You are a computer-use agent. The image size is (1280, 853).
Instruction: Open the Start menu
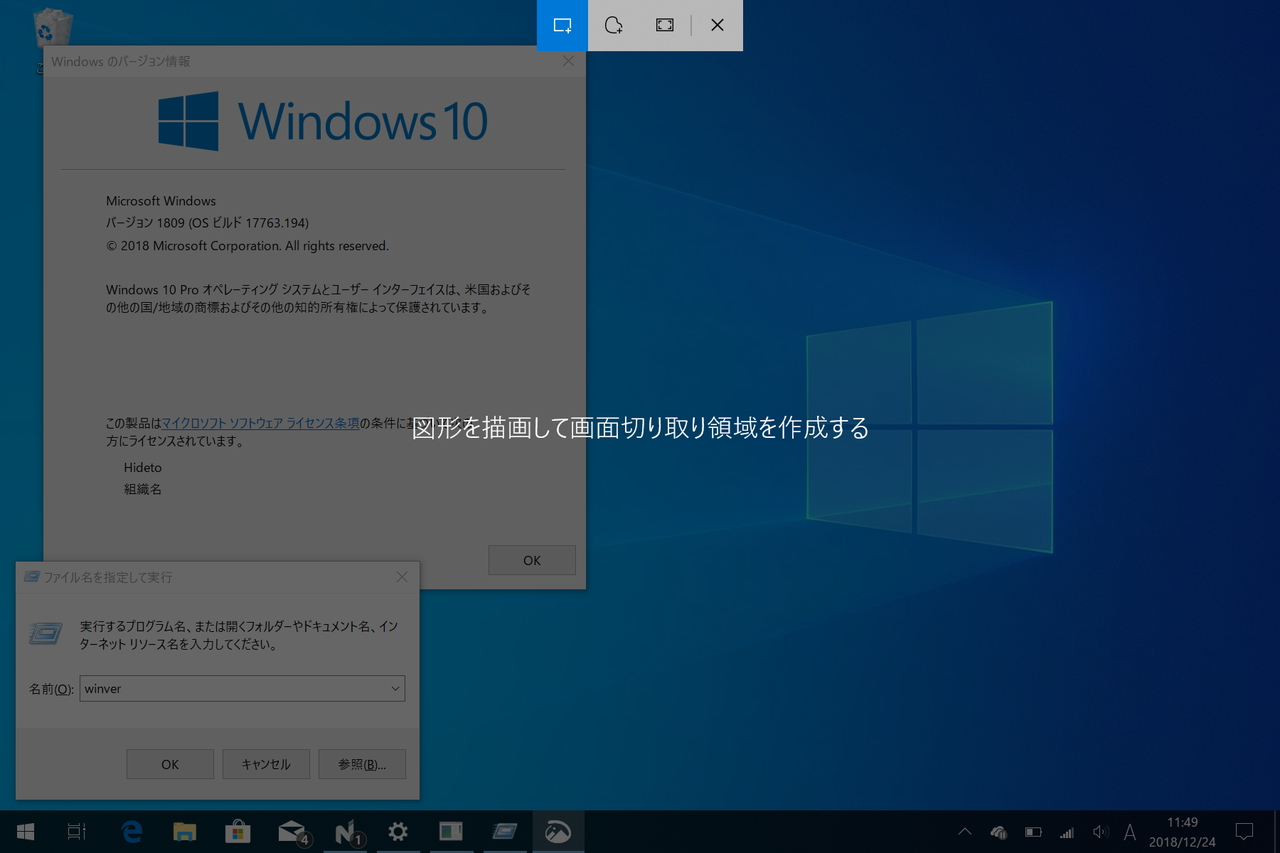(26, 831)
